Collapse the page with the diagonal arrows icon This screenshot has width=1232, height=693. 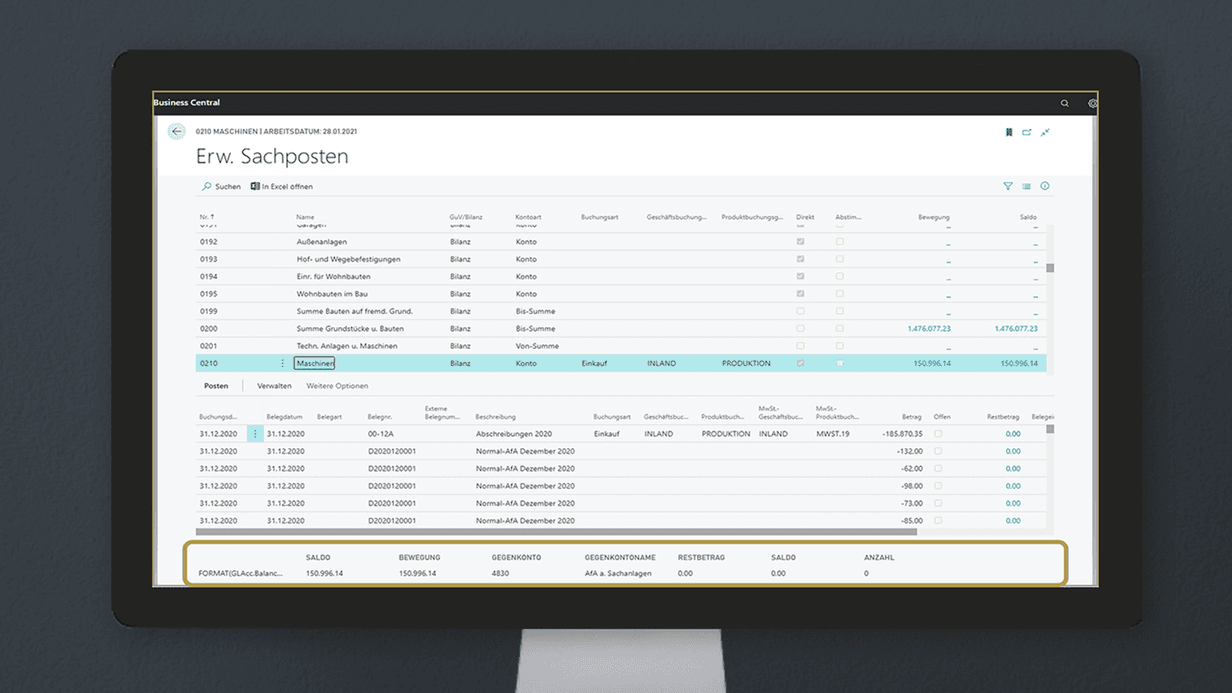[1046, 132]
